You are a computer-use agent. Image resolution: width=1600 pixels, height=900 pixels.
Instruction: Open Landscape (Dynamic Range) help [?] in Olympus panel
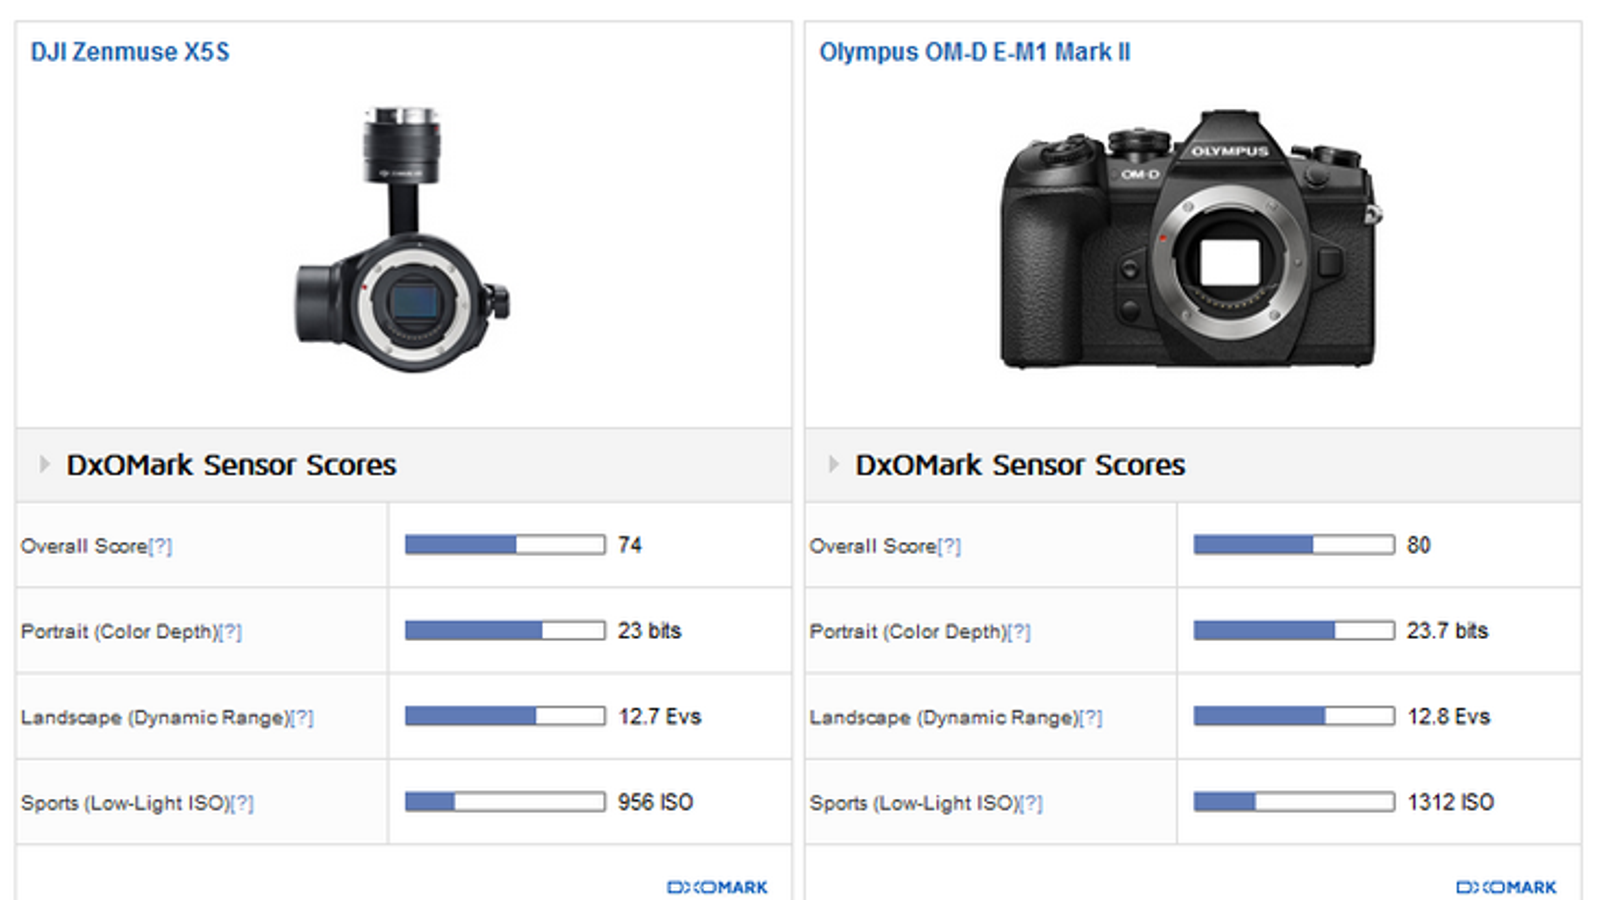[x=1091, y=718]
